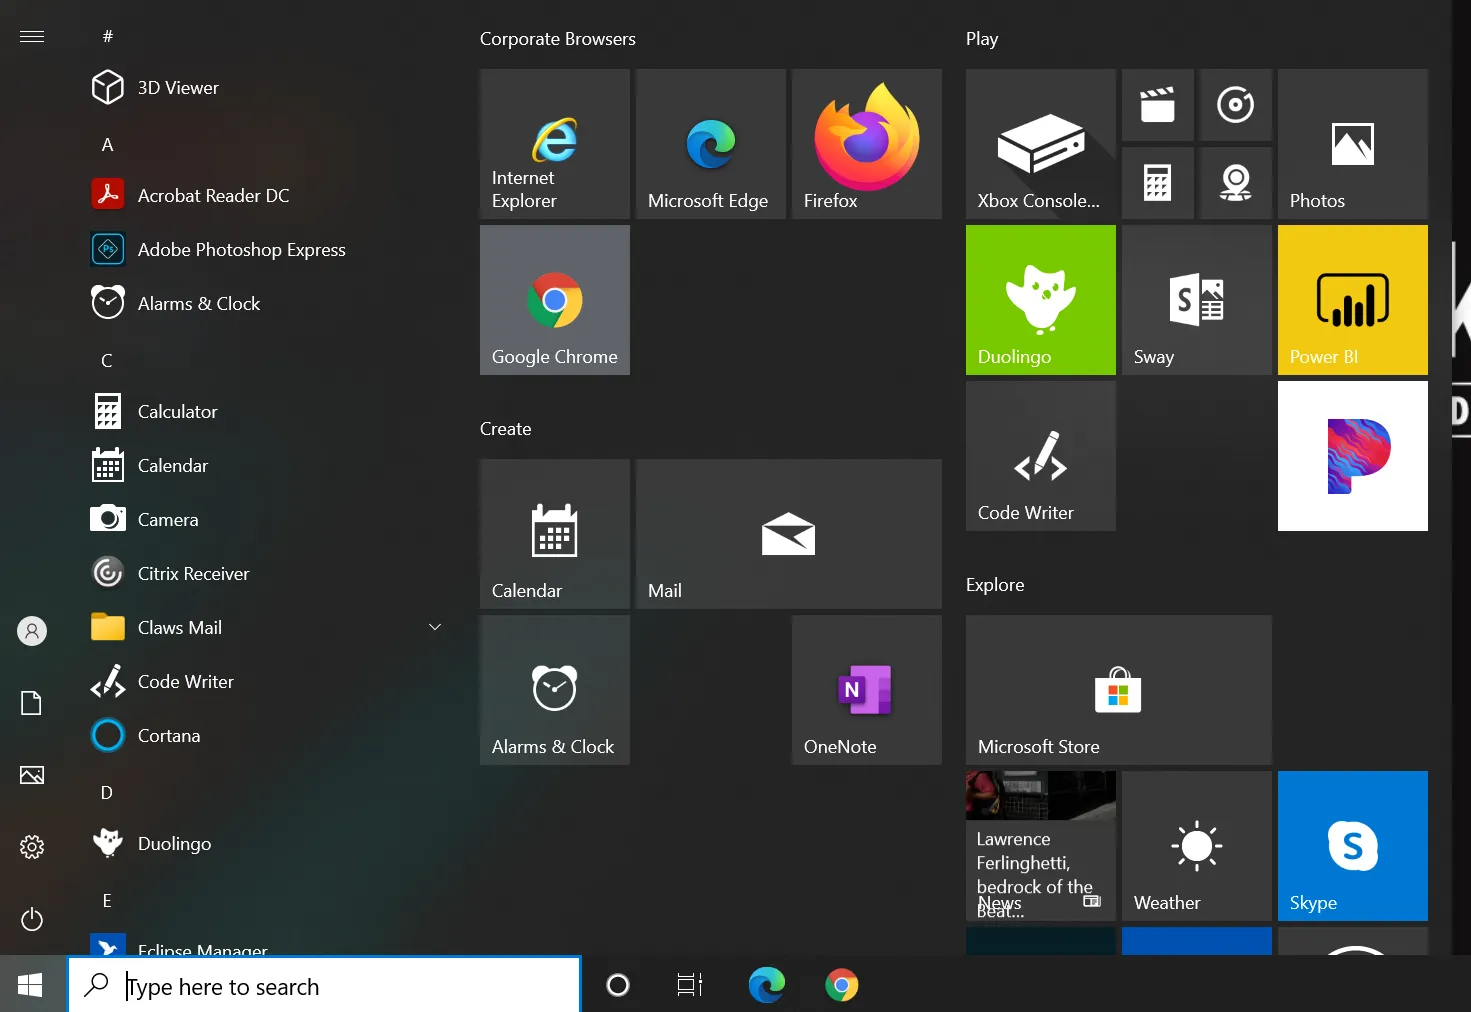Open Adobe Photoshop Express
The height and width of the screenshot is (1012, 1471).
pyautogui.click(x=265, y=250)
